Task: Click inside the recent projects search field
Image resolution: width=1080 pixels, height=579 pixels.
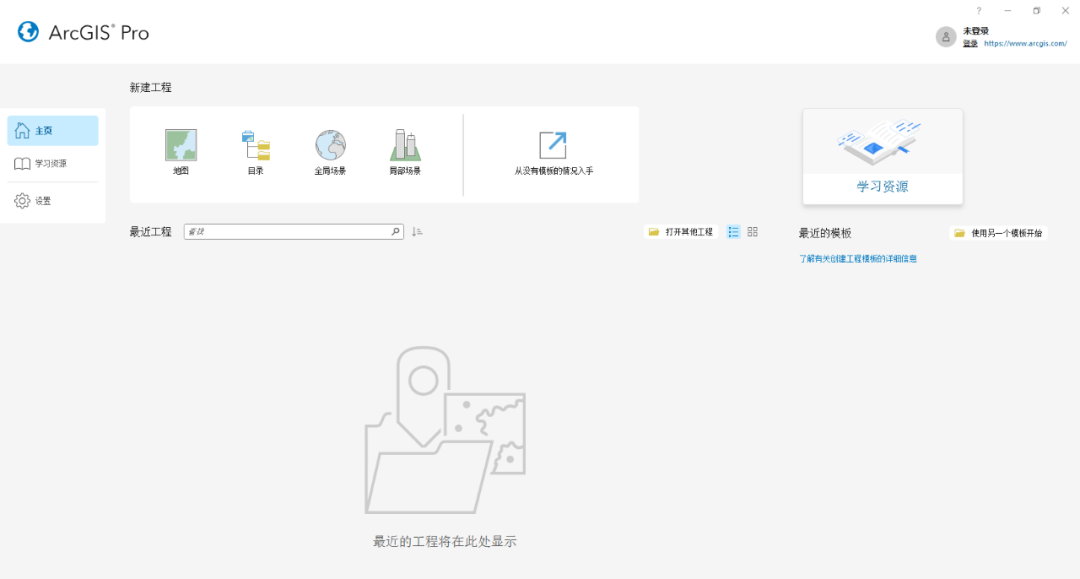Action: click(x=290, y=231)
